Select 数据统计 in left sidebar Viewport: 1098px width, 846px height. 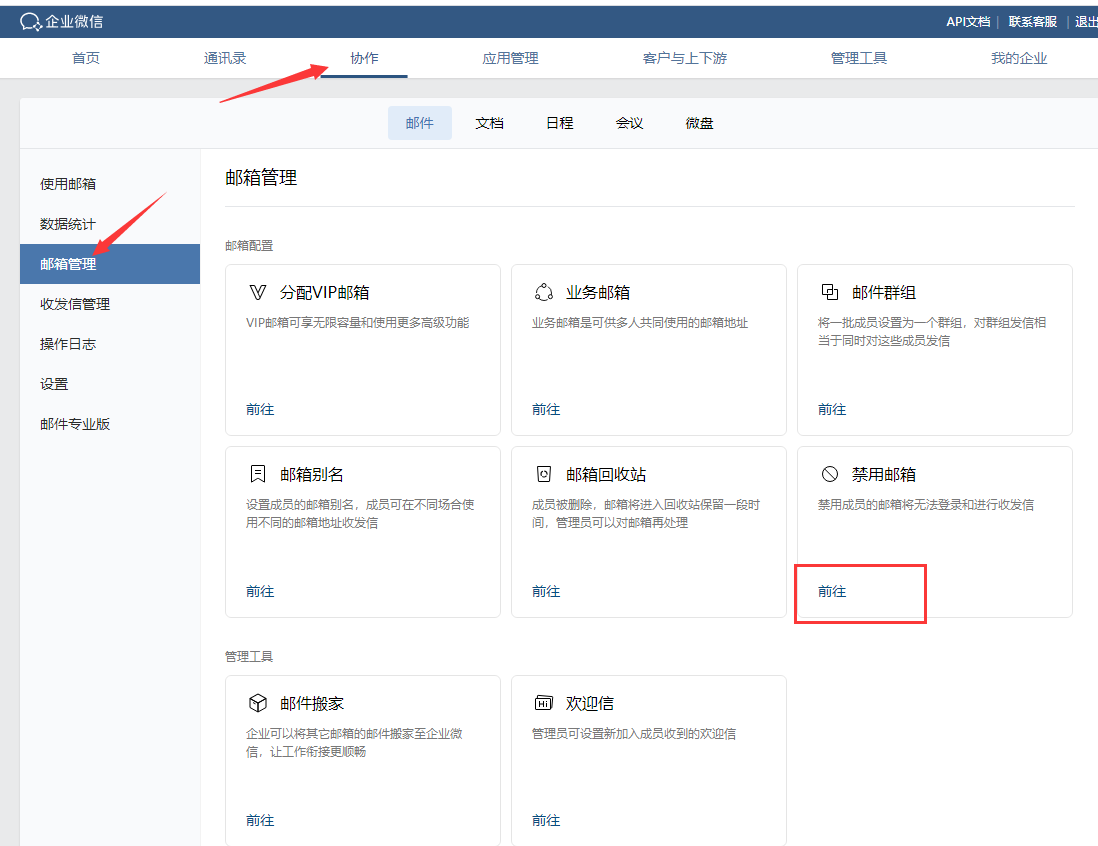pyautogui.click(x=68, y=224)
